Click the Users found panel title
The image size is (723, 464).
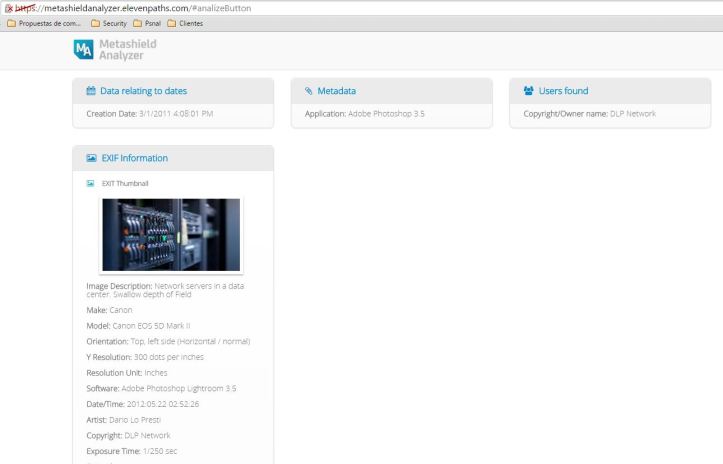tap(563, 91)
